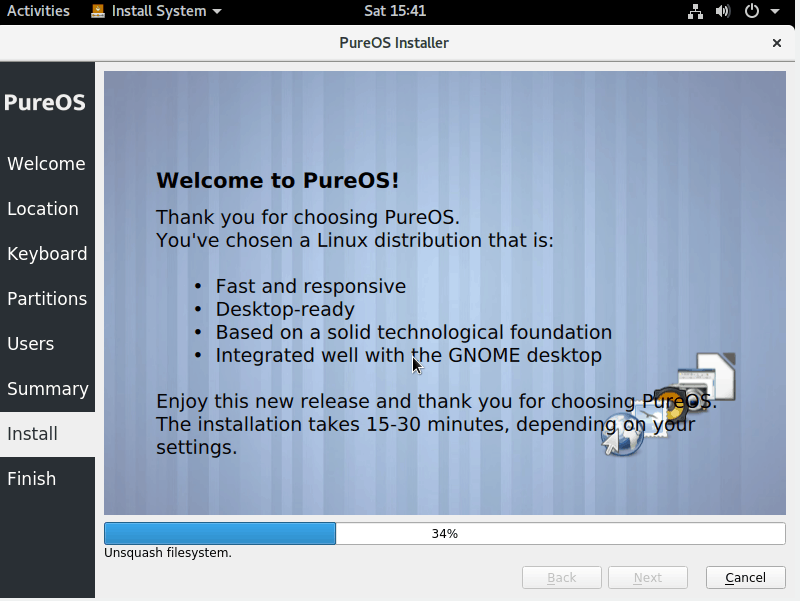The image size is (800, 601).
Task: Select the Keyboard step in sidebar
Action: (x=47, y=254)
